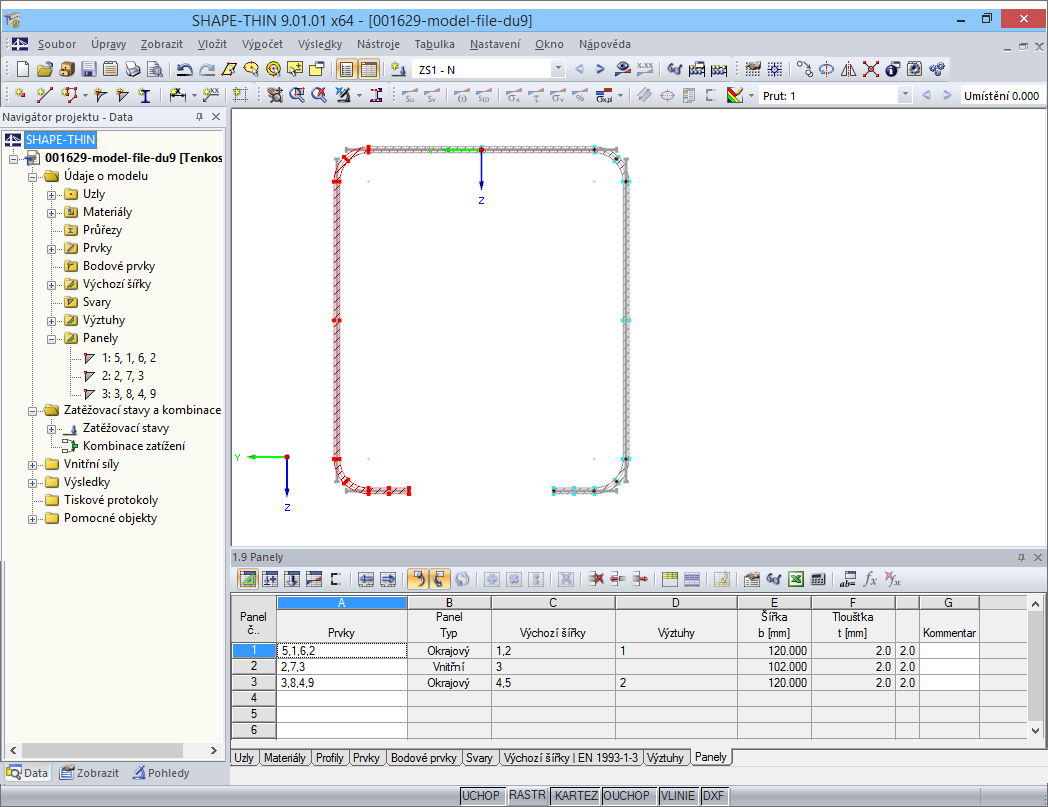
Task: Open the color scale results panel
Action: [x=735, y=95]
